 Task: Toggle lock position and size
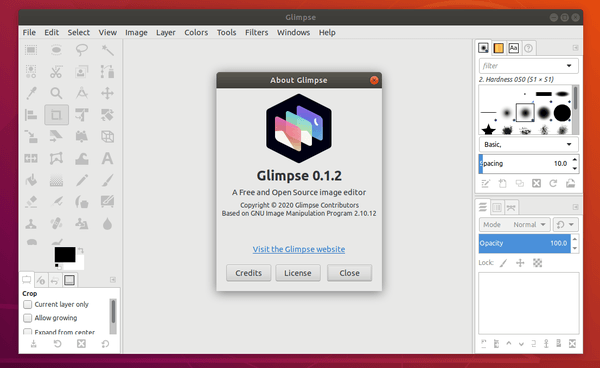tap(520, 263)
